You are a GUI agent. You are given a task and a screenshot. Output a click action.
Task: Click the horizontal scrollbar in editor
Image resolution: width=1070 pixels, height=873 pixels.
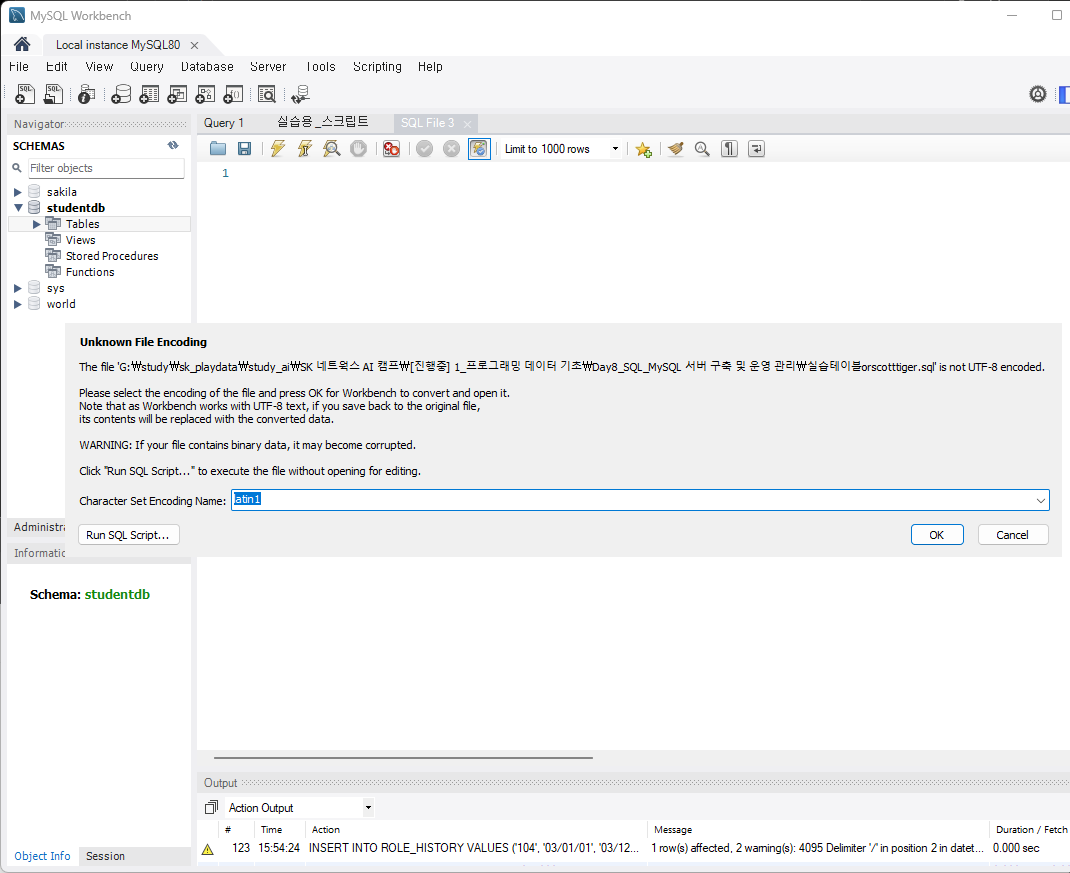(x=403, y=757)
